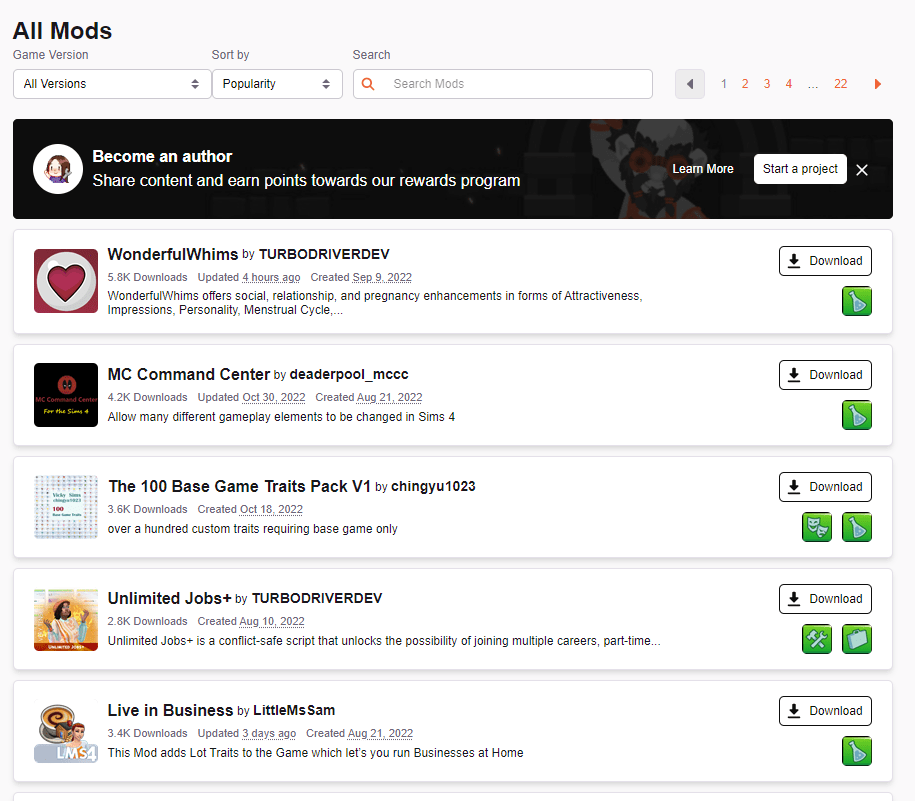The image size is (915, 801).
Task: Click Live in Business green flask icon
Action: (x=857, y=751)
